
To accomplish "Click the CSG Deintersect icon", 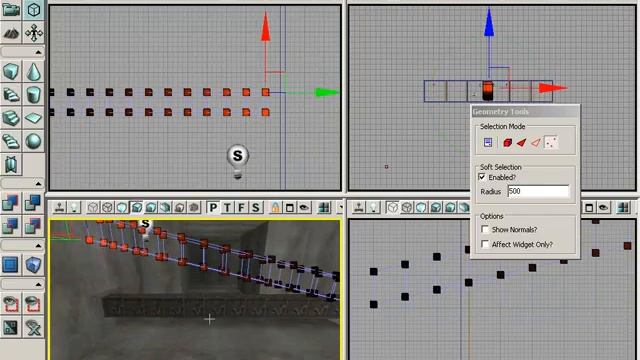I will [33, 226].
